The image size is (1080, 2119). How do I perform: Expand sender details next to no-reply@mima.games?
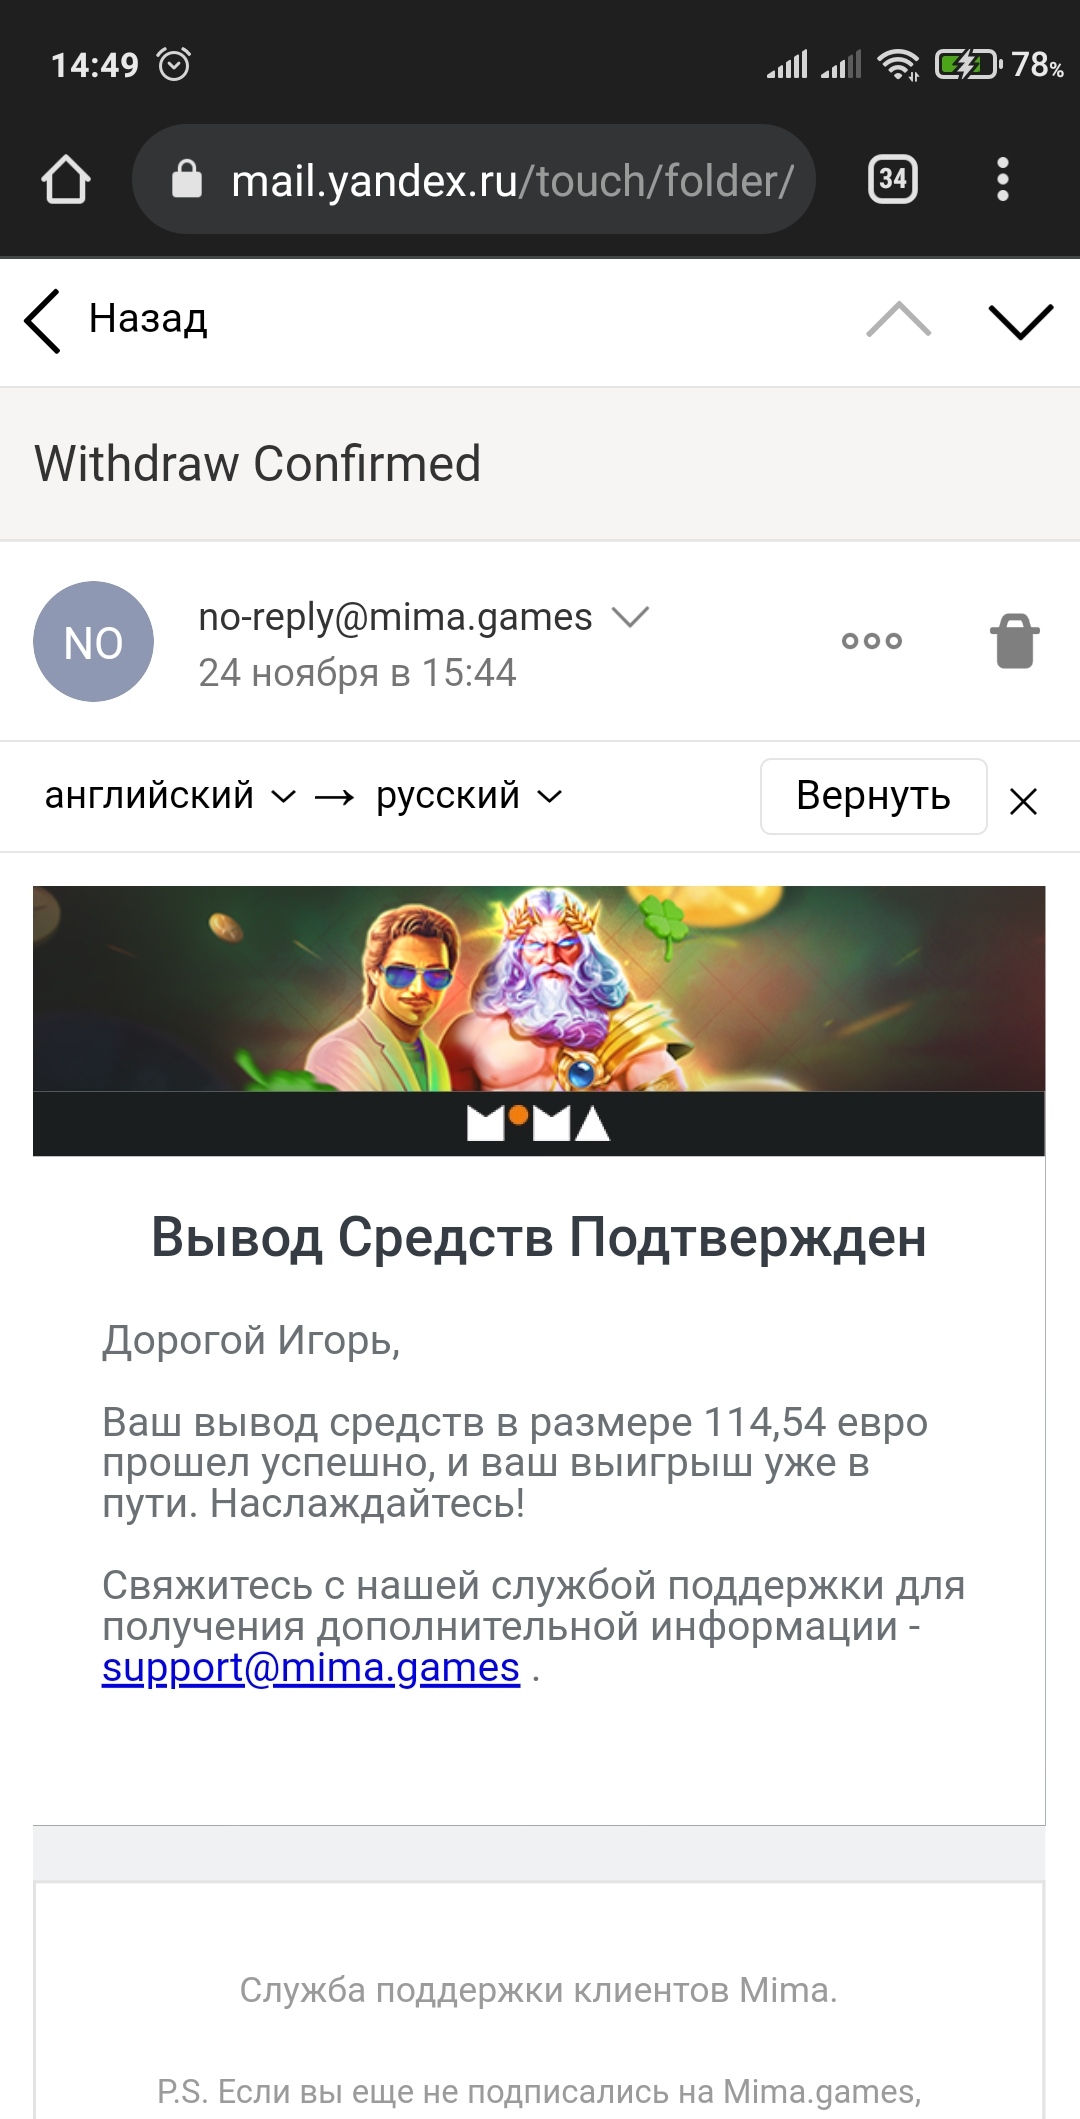[x=630, y=617]
